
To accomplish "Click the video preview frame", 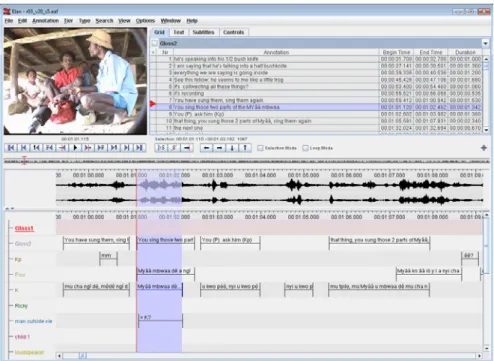I will [75, 81].
